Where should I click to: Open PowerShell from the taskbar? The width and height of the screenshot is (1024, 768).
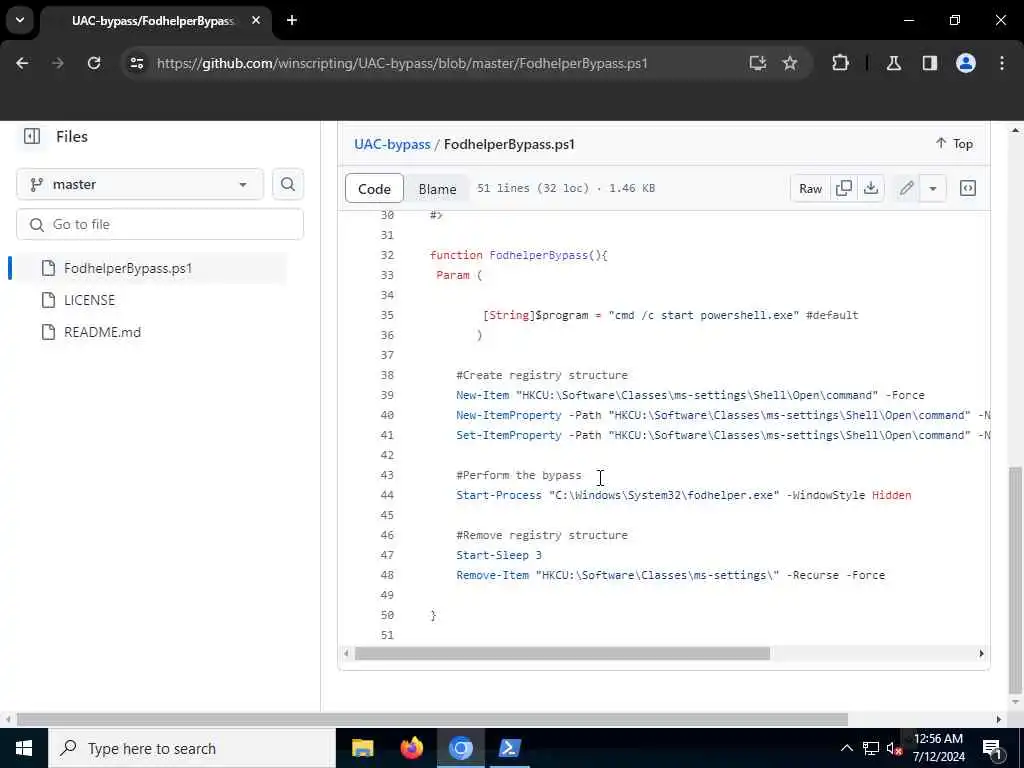pyautogui.click(x=509, y=748)
